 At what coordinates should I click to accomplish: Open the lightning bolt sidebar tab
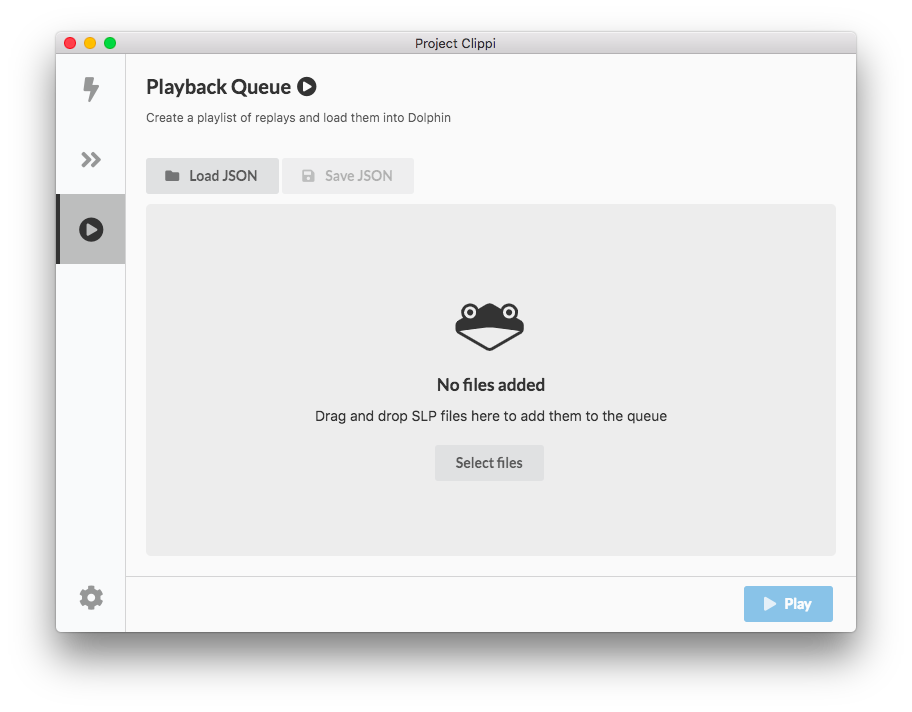(x=91, y=89)
